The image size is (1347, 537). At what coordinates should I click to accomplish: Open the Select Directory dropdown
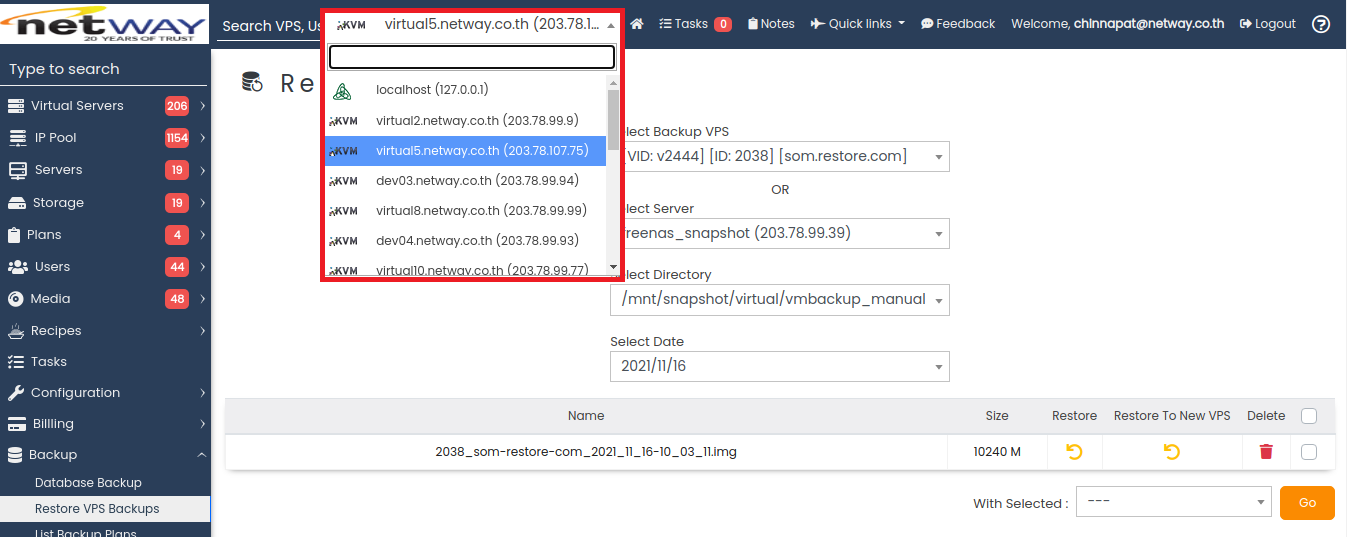pyautogui.click(x=779, y=299)
